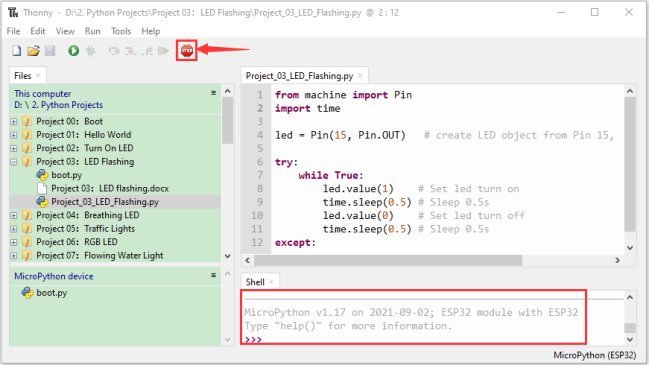Image resolution: width=649 pixels, height=366 pixels.
Task: Expand Project 04: Breathing LED folder
Action: [14, 215]
